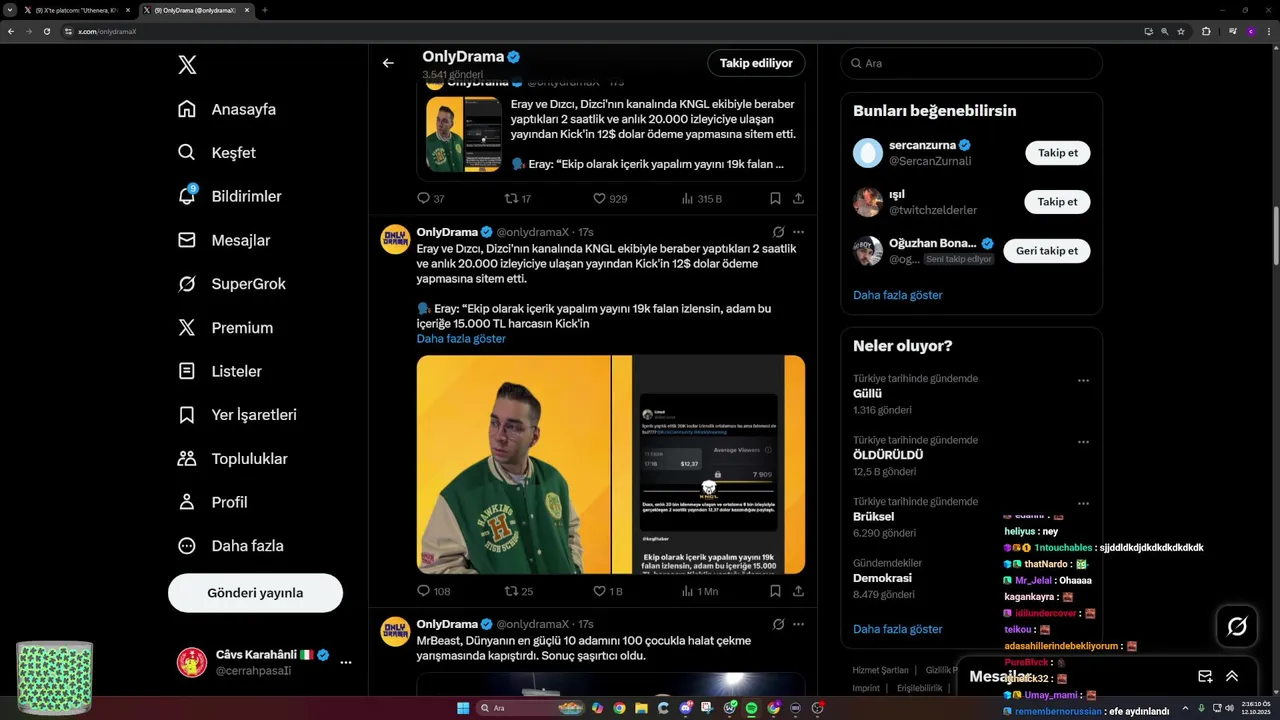Show more trends under Neler oluyor
The width and height of the screenshot is (1280, 720).
pyautogui.click(x=897, y=629)
